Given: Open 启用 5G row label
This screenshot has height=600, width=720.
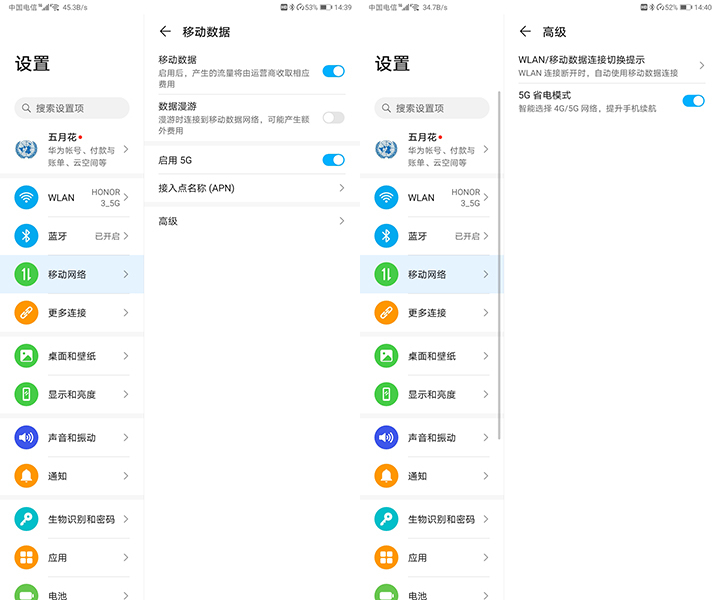Looking at the screenshot, I should point(175,160).
